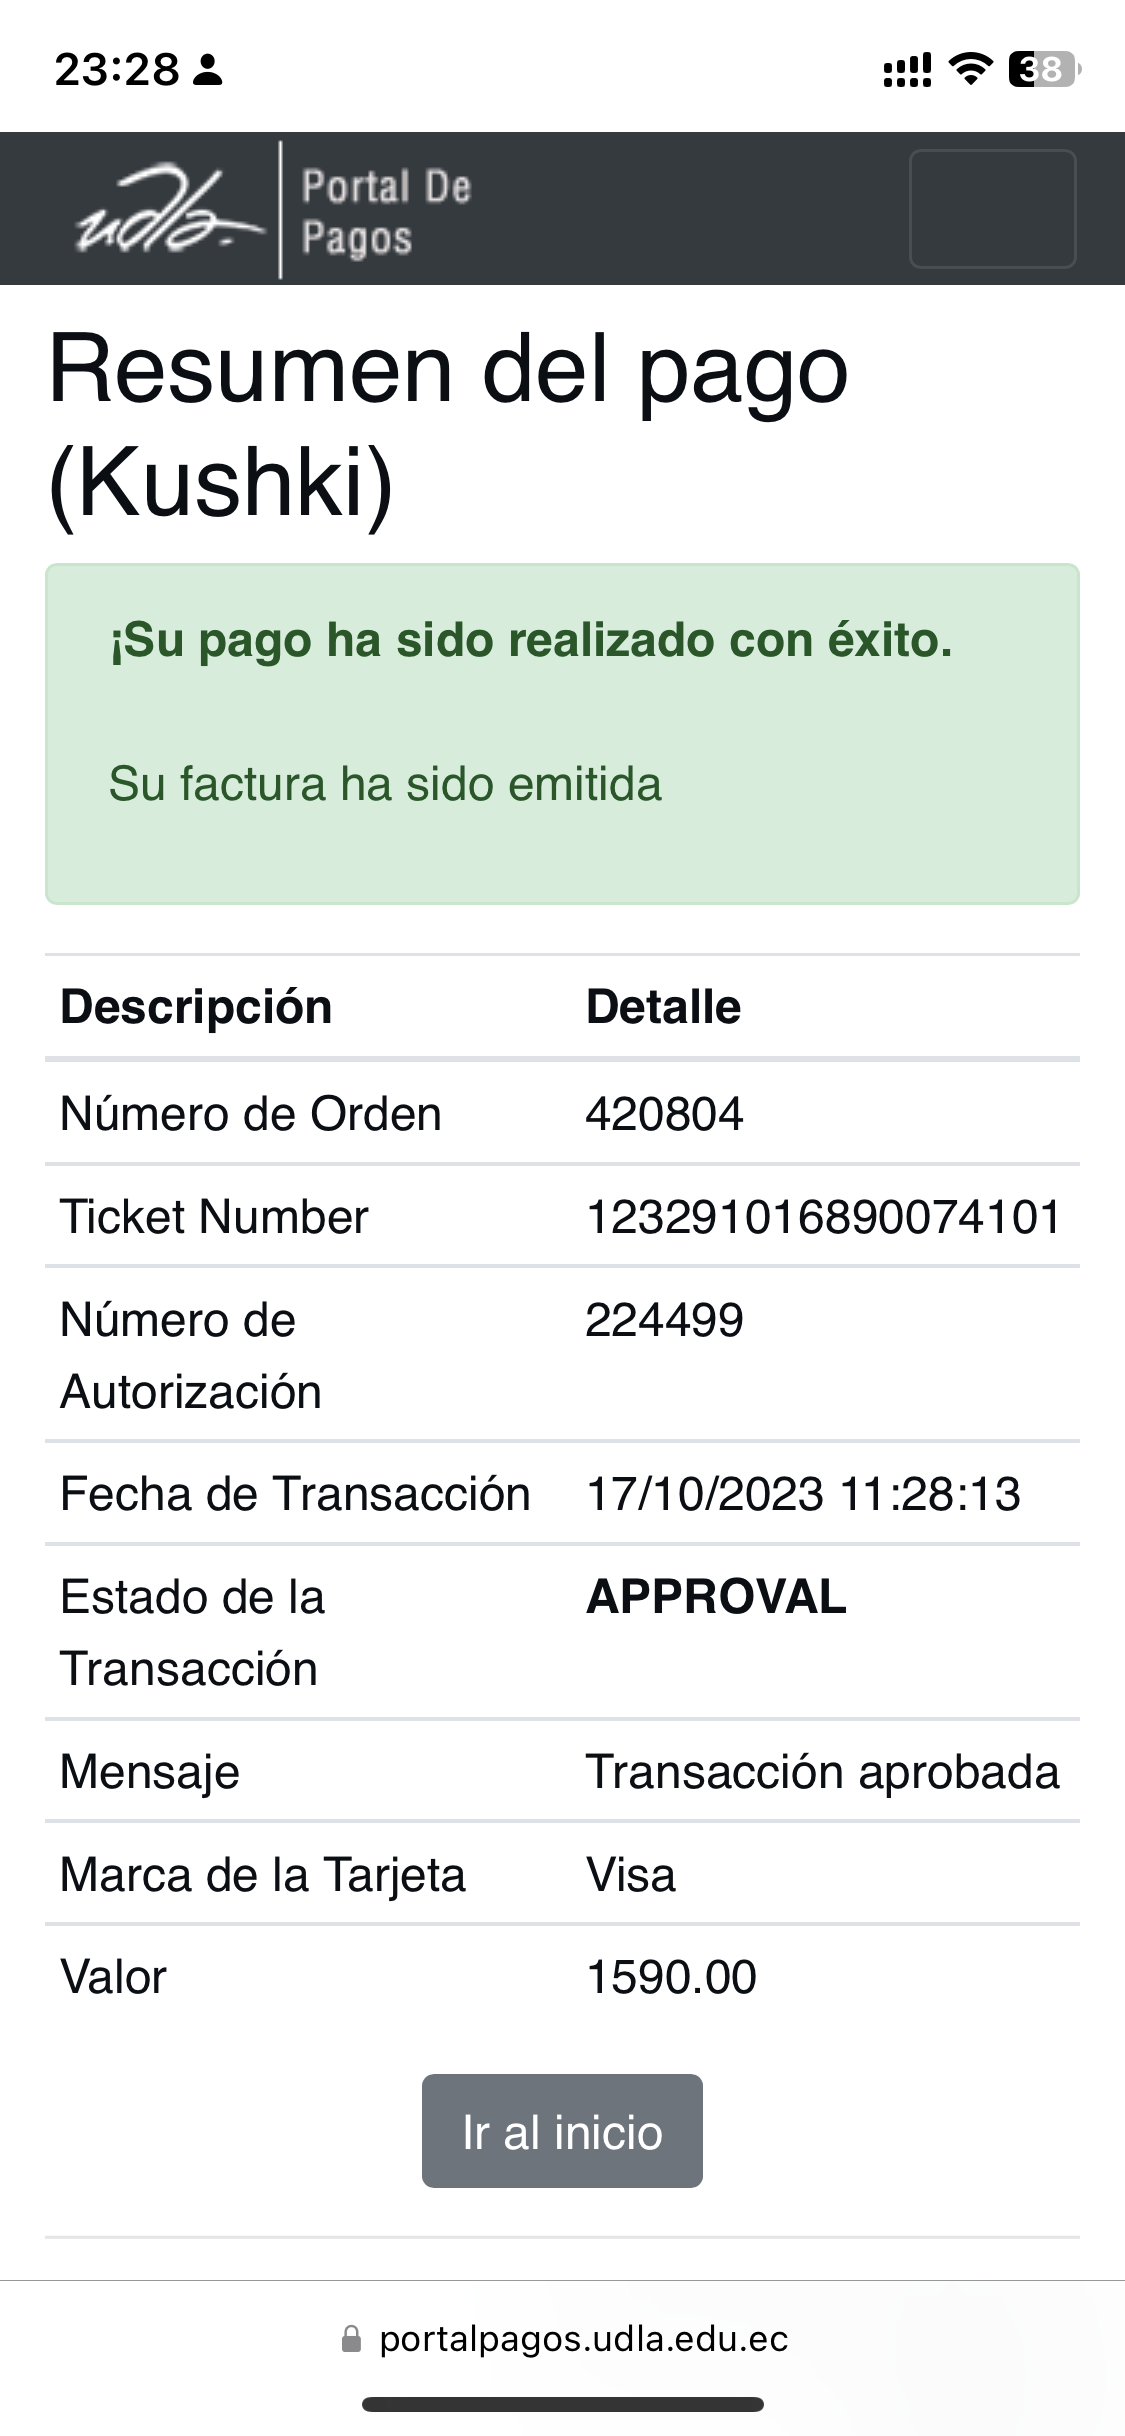Tap the home indicator bar at bottom
Screen dimensions: 1125x2436
click(562, 2404)
